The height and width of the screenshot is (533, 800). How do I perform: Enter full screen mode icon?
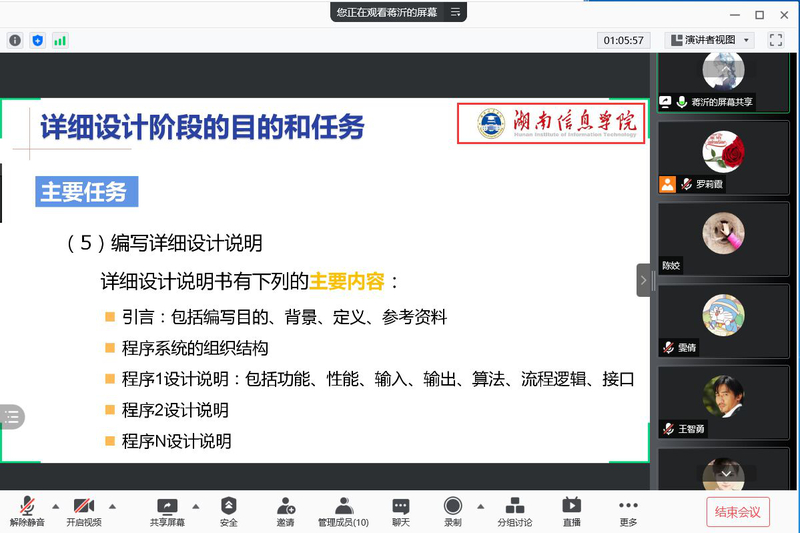(x=776, y=40)
